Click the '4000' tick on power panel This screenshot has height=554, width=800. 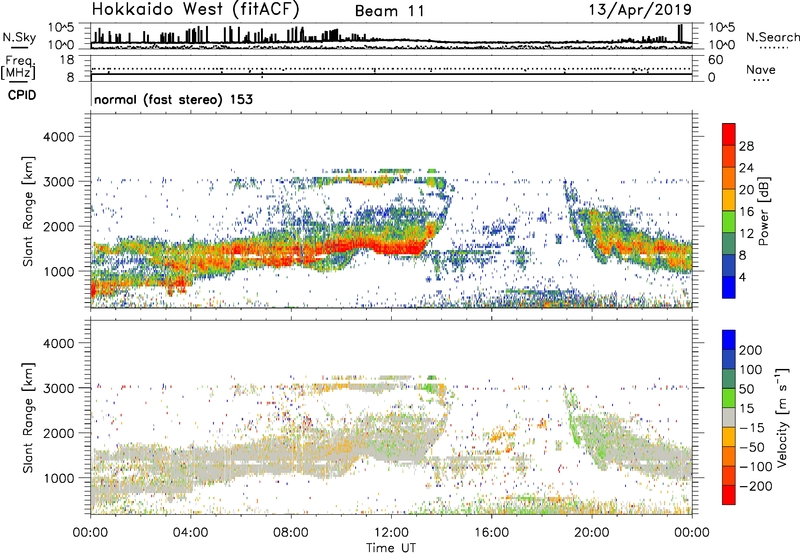pyautogui.click(x=59, y=137)
